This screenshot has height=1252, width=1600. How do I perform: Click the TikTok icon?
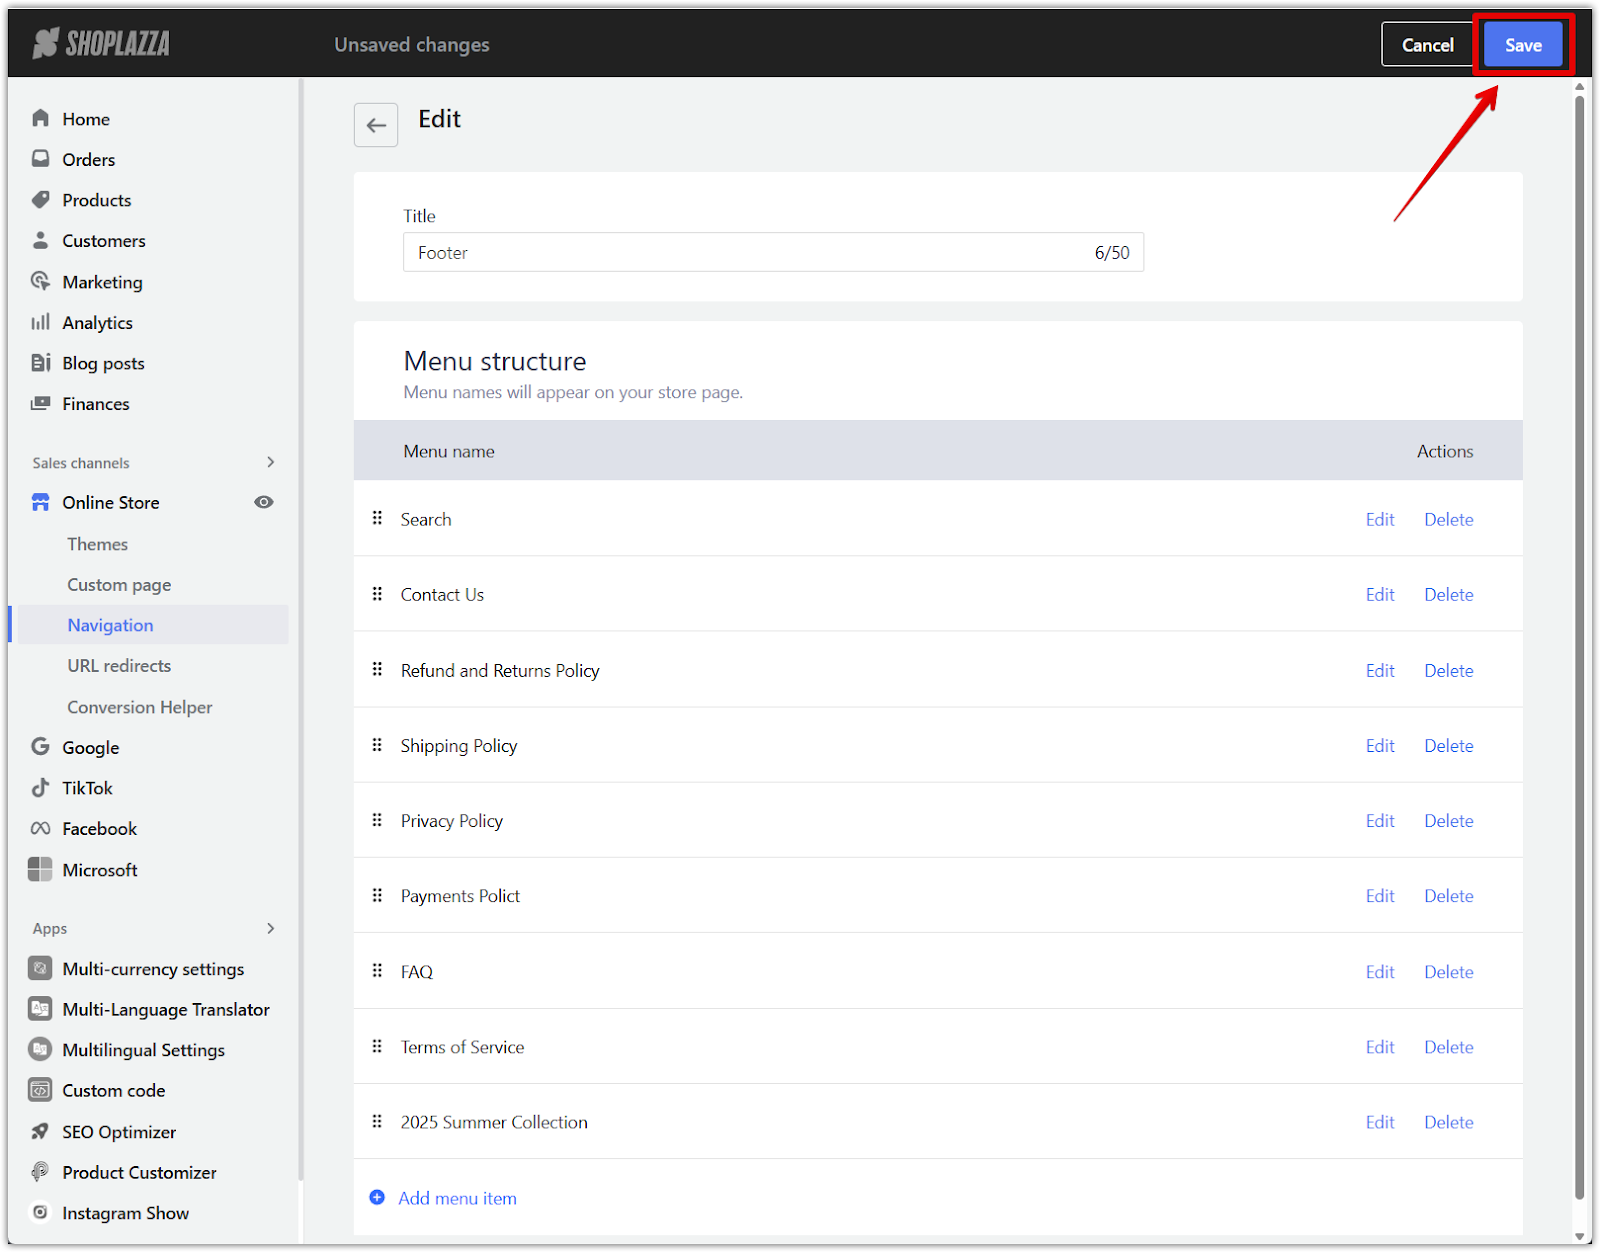point(40,787)
